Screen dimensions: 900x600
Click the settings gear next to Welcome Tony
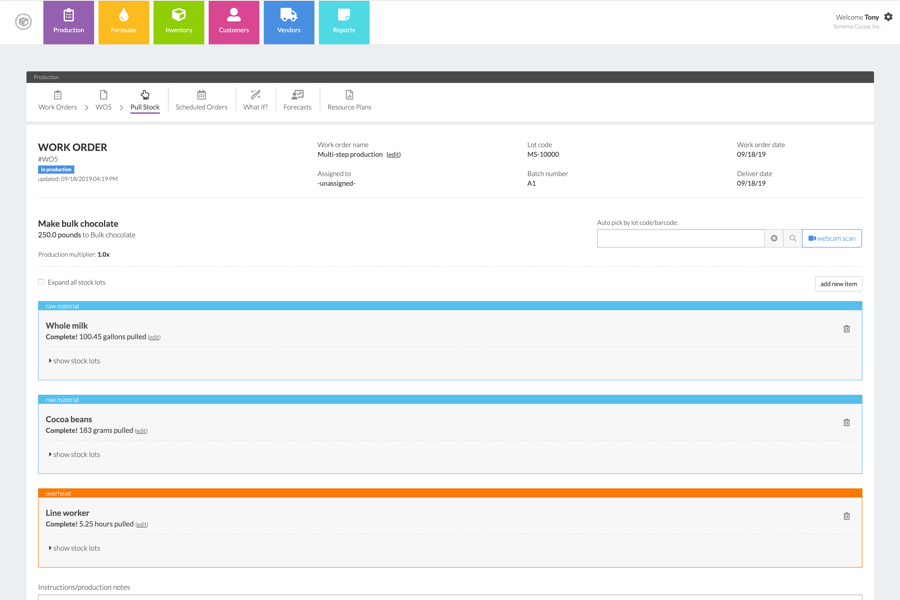(x=888, y=17)
